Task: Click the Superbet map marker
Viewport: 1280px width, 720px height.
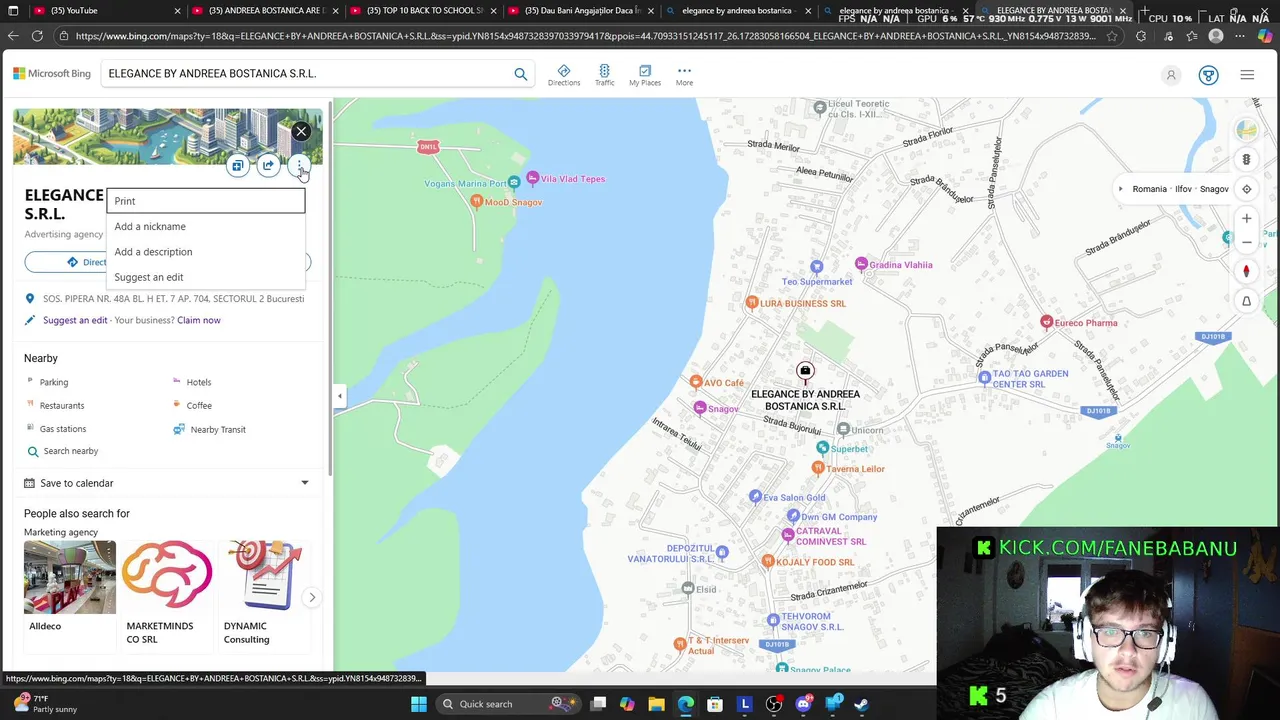Action: pyautogui.click(x=822, y=448)
